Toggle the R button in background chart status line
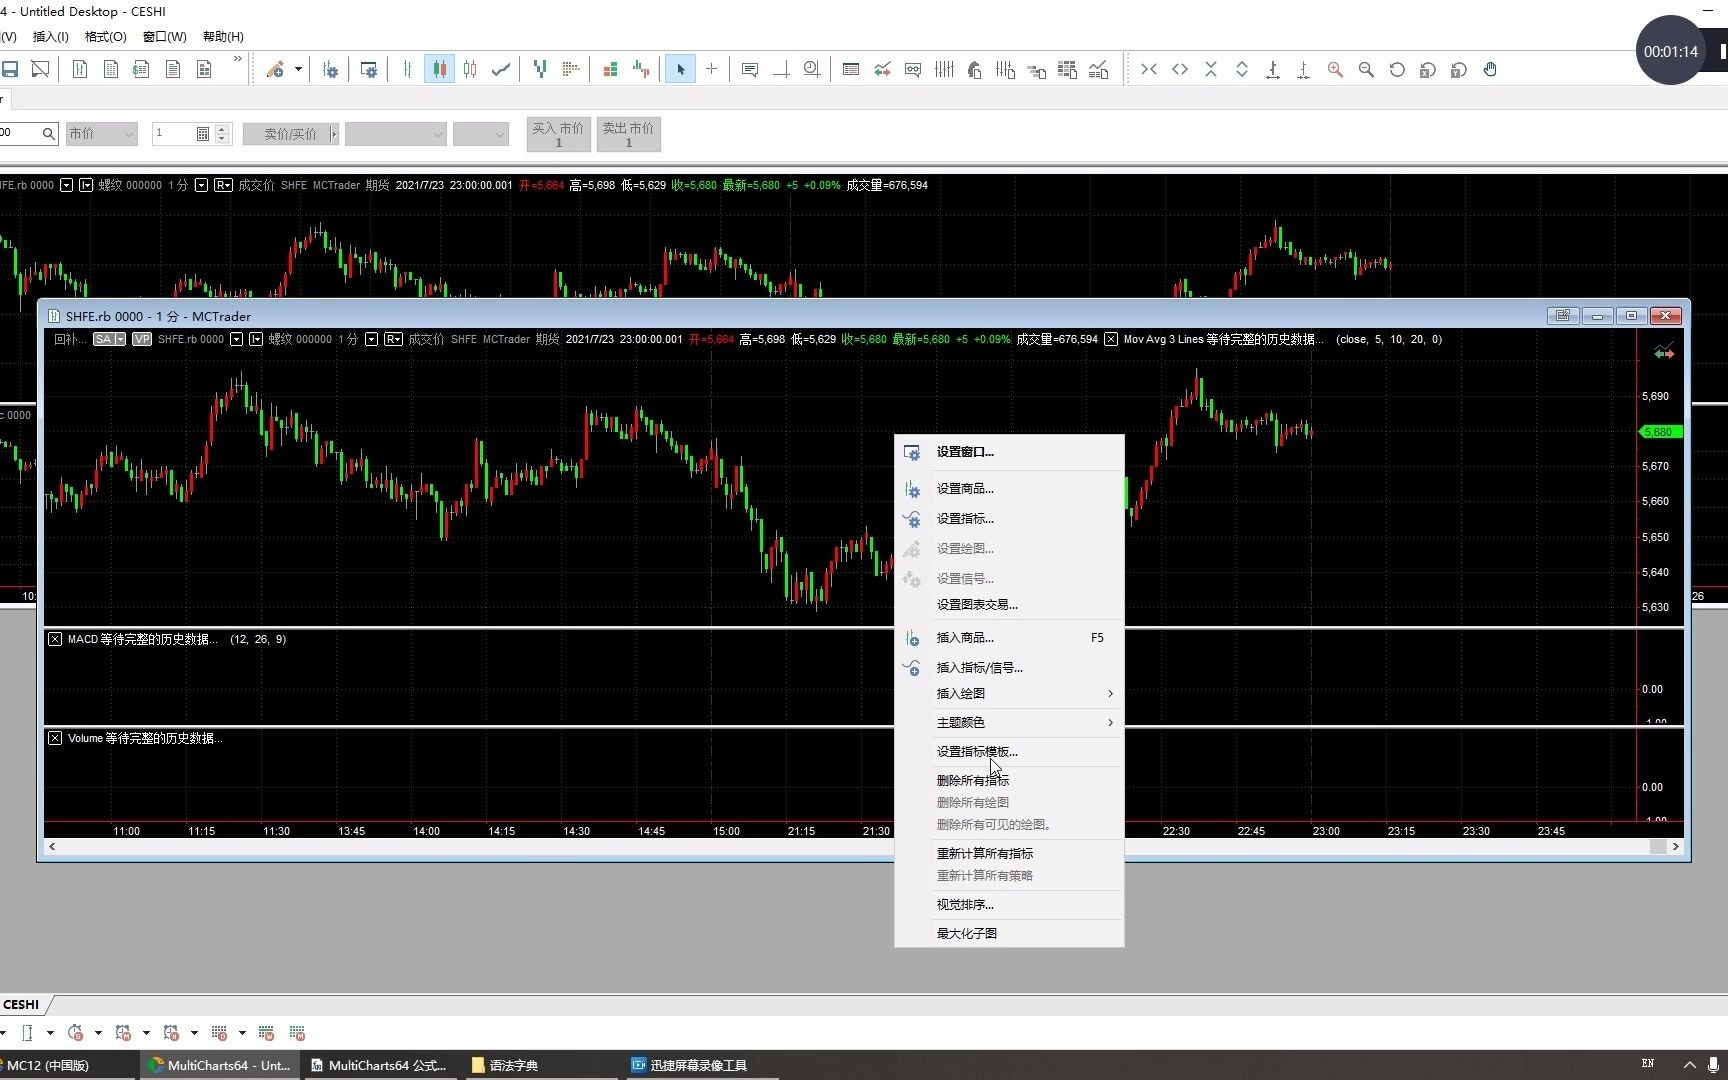The image size is (1728, 1080). 223,185
